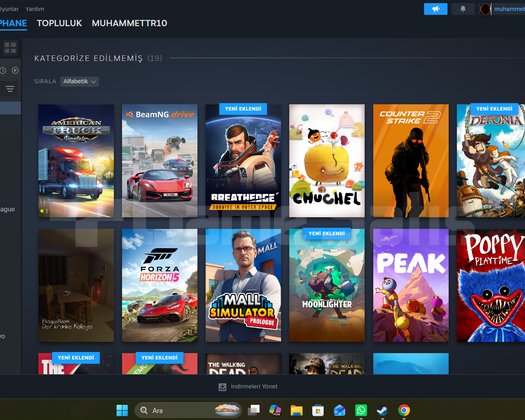Switch to the TOPLULUK tab
The height and width of the screenshot is (420, 525).
coord(59,23)
